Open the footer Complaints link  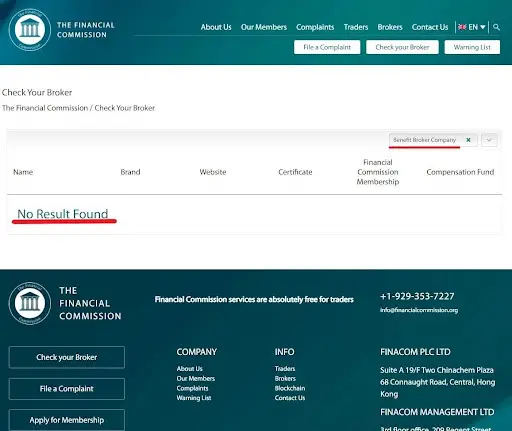[x=192, y=388]
